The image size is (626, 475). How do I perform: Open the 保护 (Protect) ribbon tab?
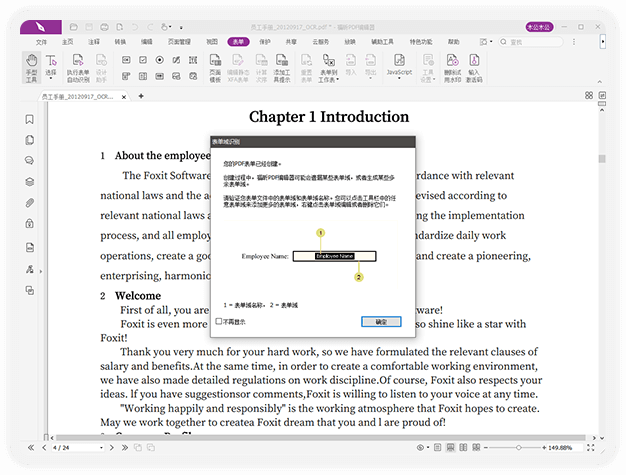(x=265, y=42)
